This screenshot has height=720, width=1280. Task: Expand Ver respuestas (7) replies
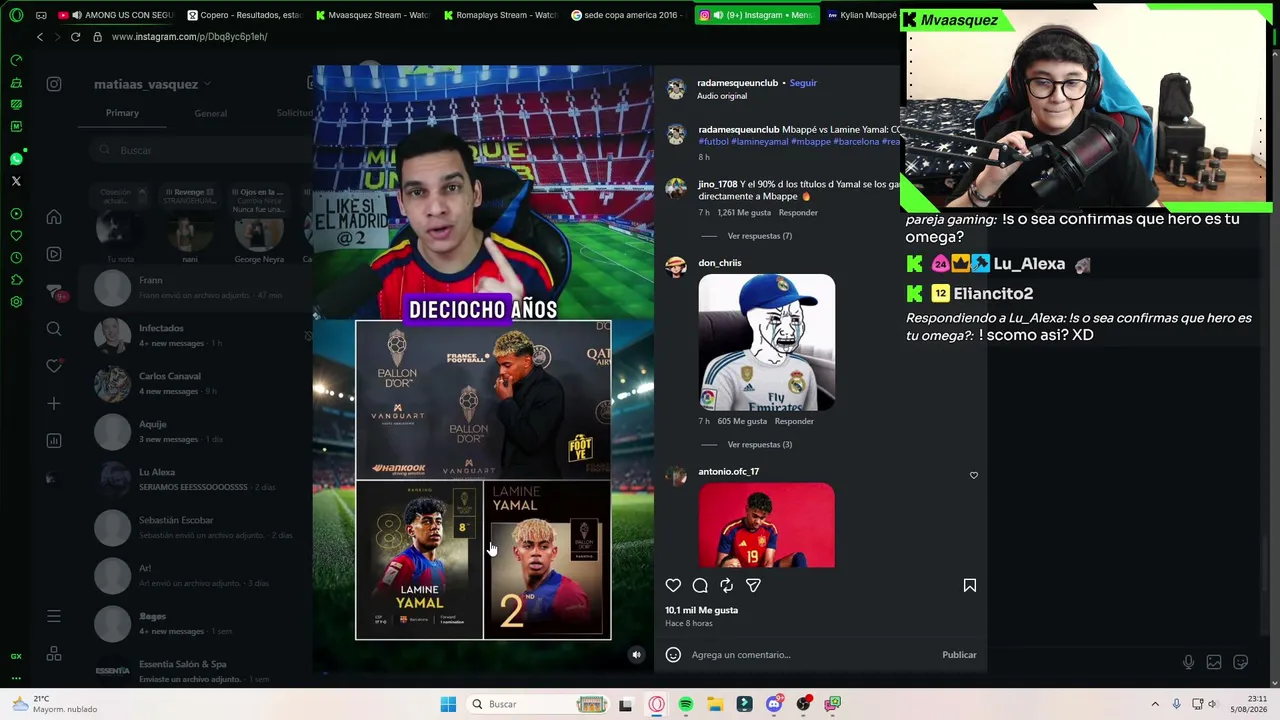760,236
